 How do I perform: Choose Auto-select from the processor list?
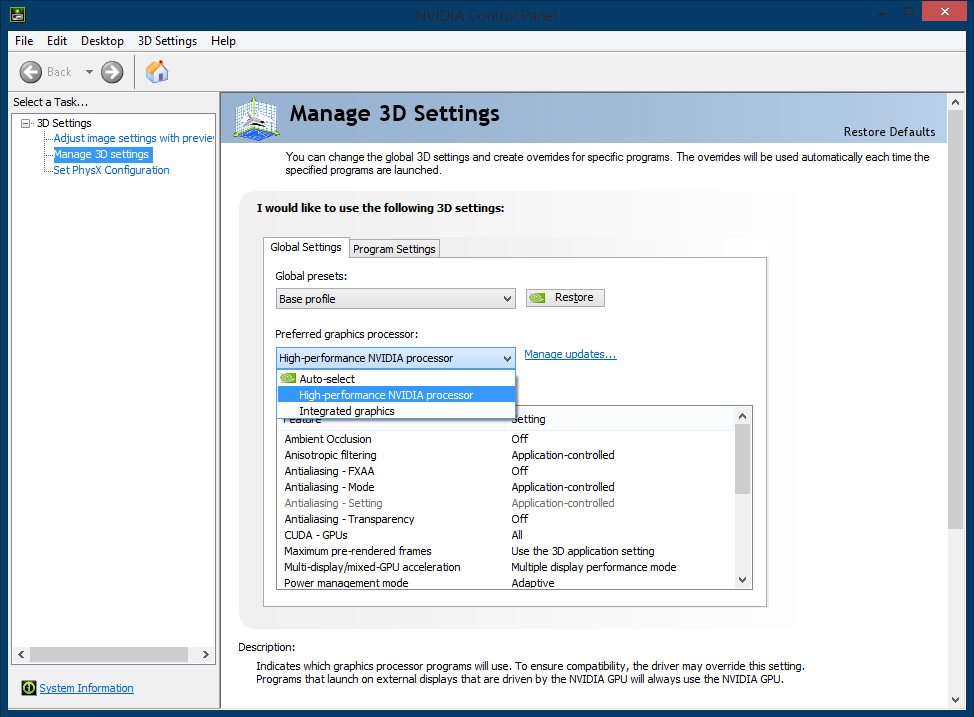396,378
